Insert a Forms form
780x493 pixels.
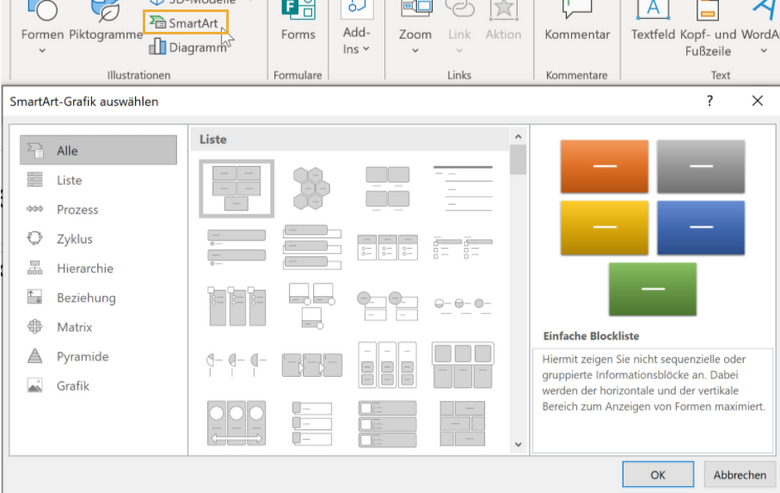[298, 22]
